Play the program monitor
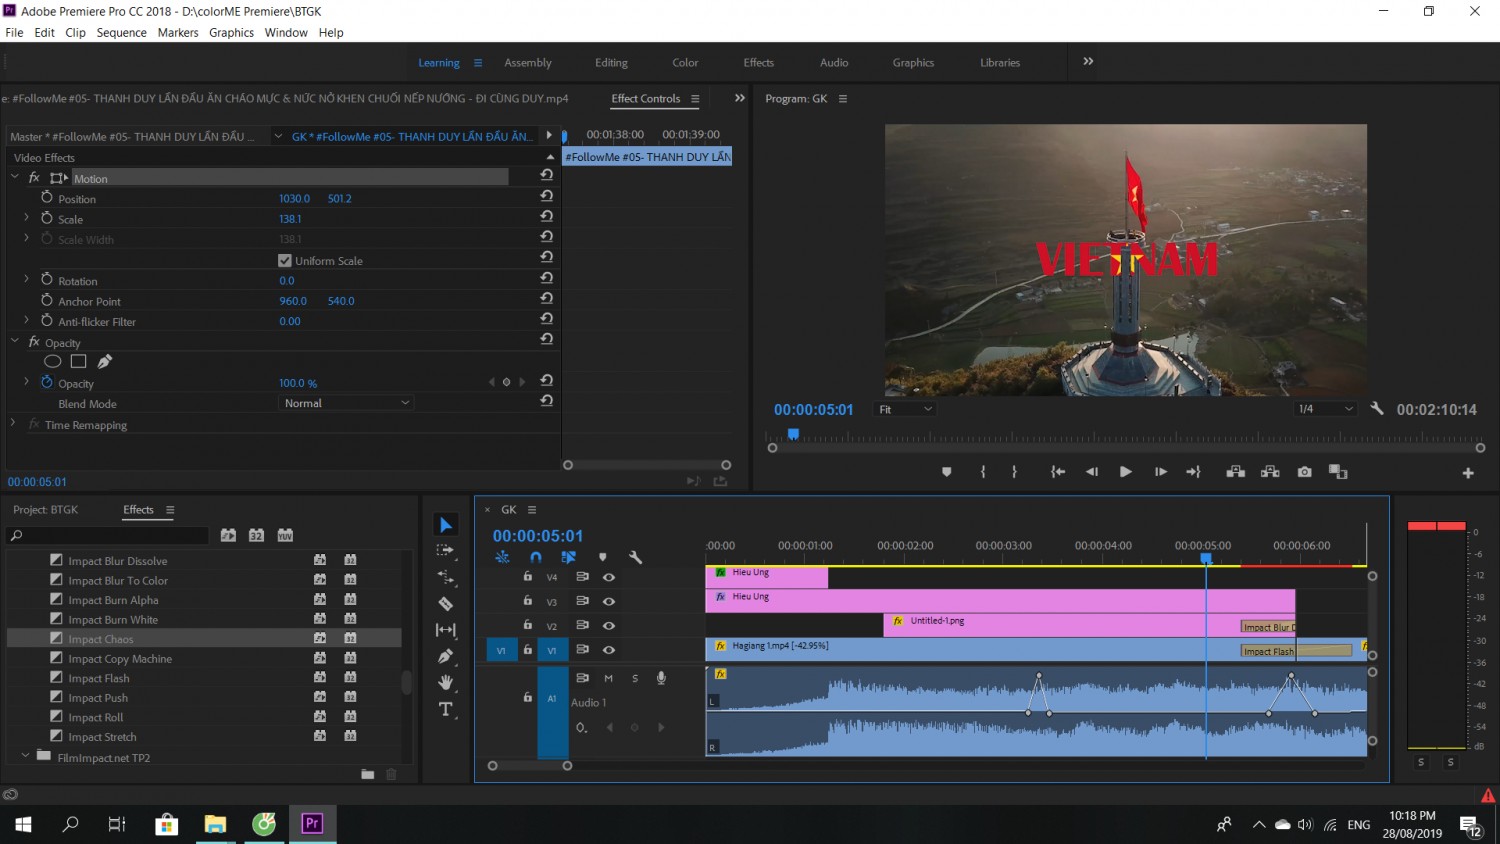1500x844 pixels. tap(1125, 472)
